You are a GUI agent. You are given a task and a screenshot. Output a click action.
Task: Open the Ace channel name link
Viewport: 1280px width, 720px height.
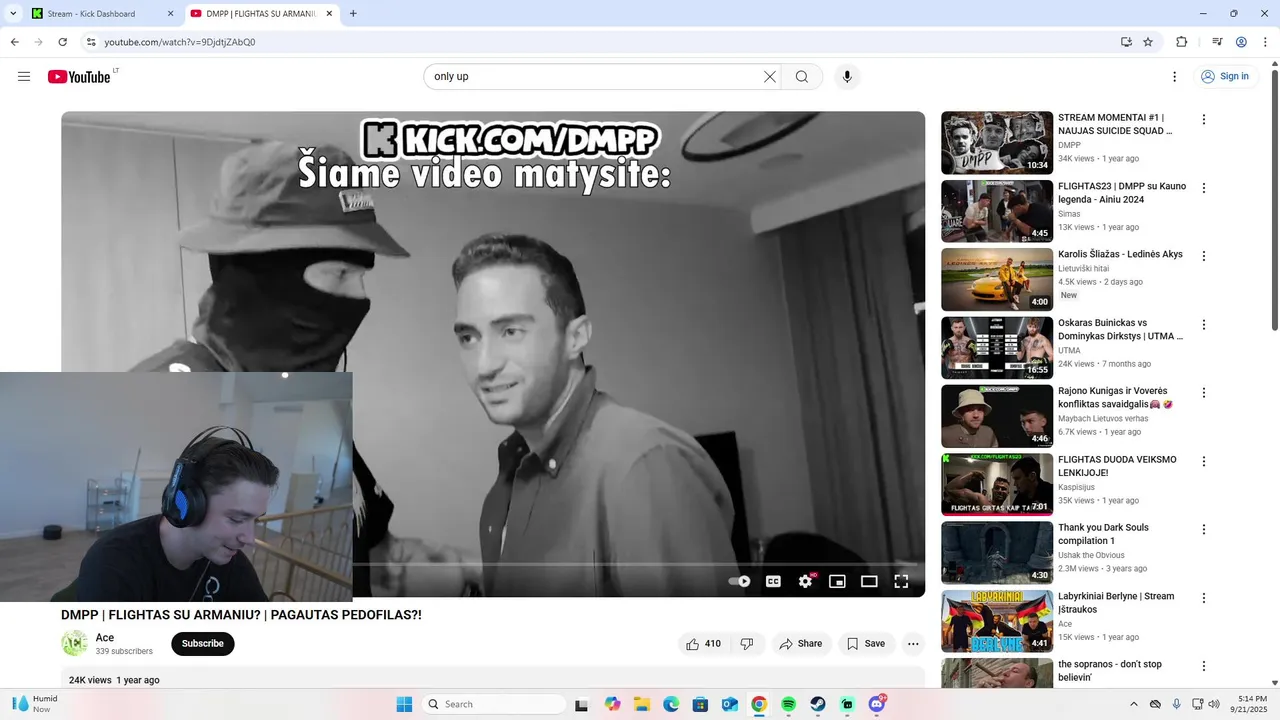click(105, 638)
